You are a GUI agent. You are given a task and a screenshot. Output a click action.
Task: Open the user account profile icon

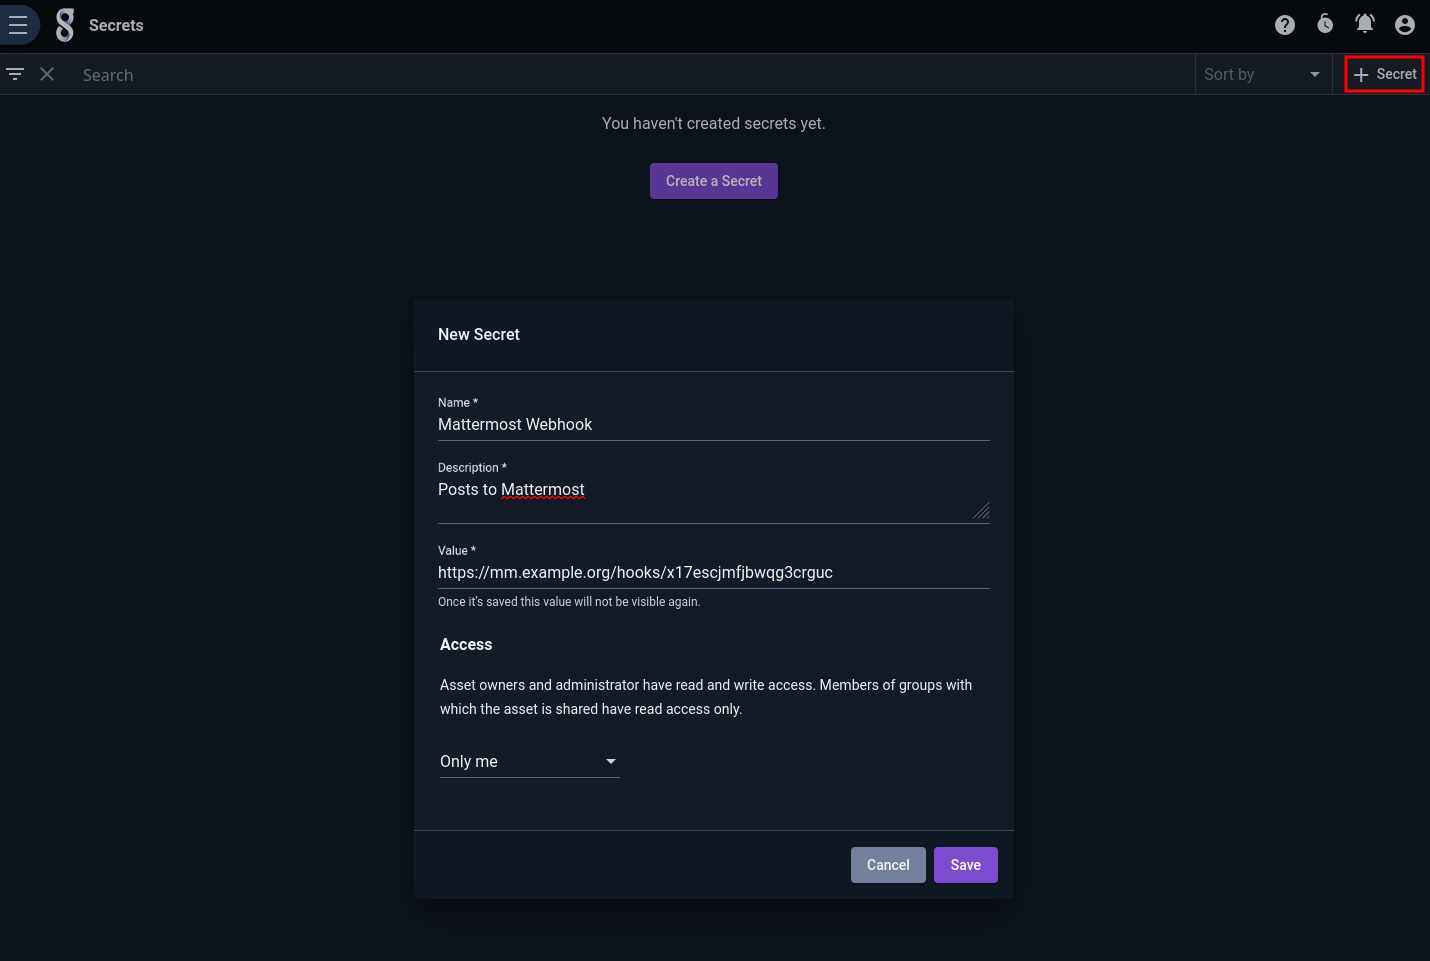click(1405, 25)
